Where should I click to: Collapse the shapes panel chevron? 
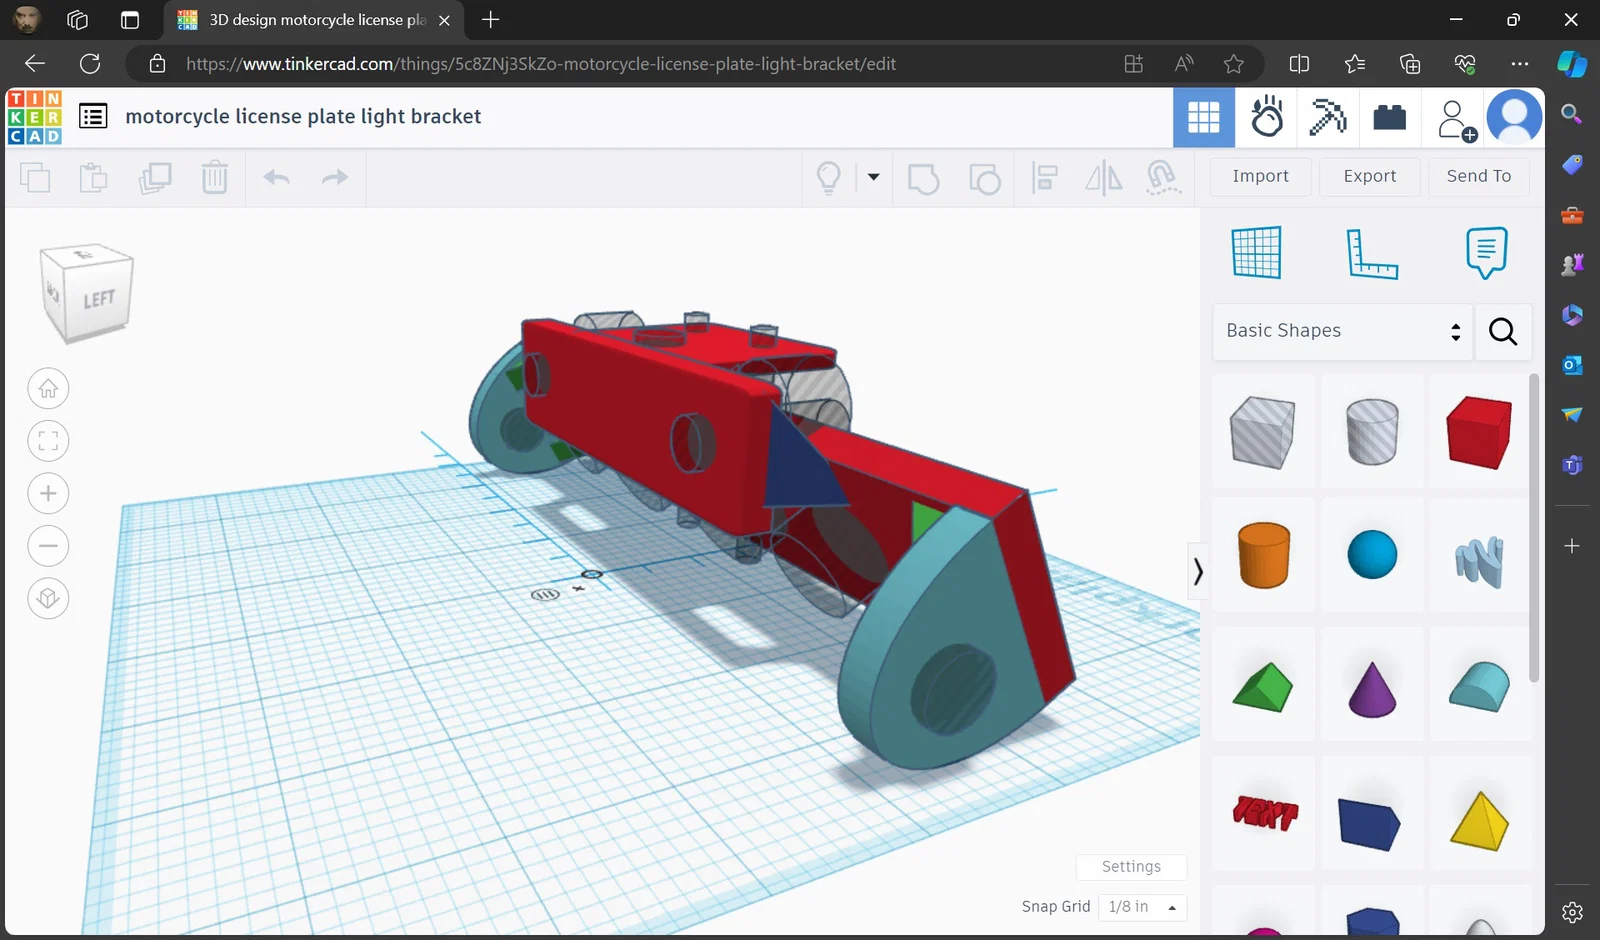(1197, 571)
